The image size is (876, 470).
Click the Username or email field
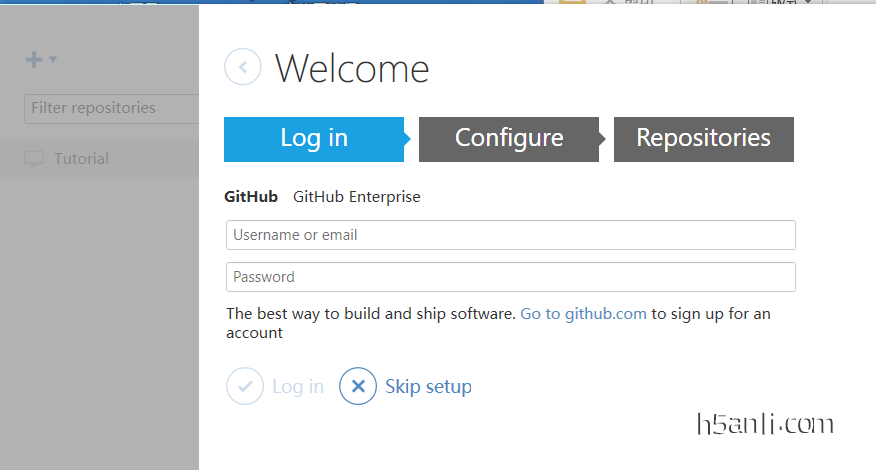511,235
